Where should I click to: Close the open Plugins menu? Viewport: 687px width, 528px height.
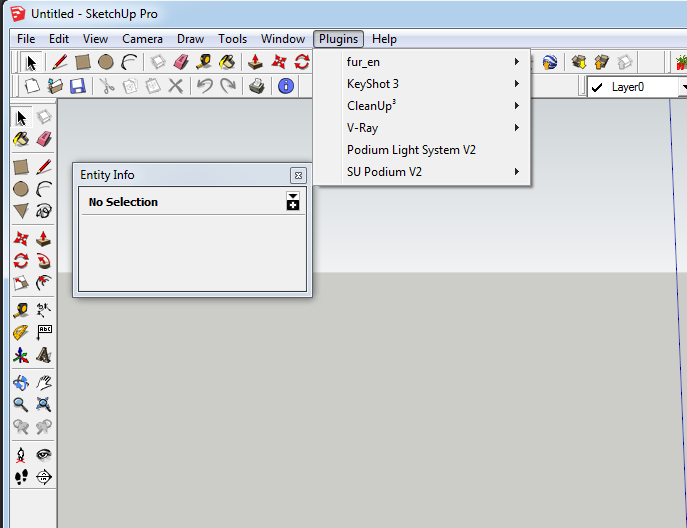[338, 39]
